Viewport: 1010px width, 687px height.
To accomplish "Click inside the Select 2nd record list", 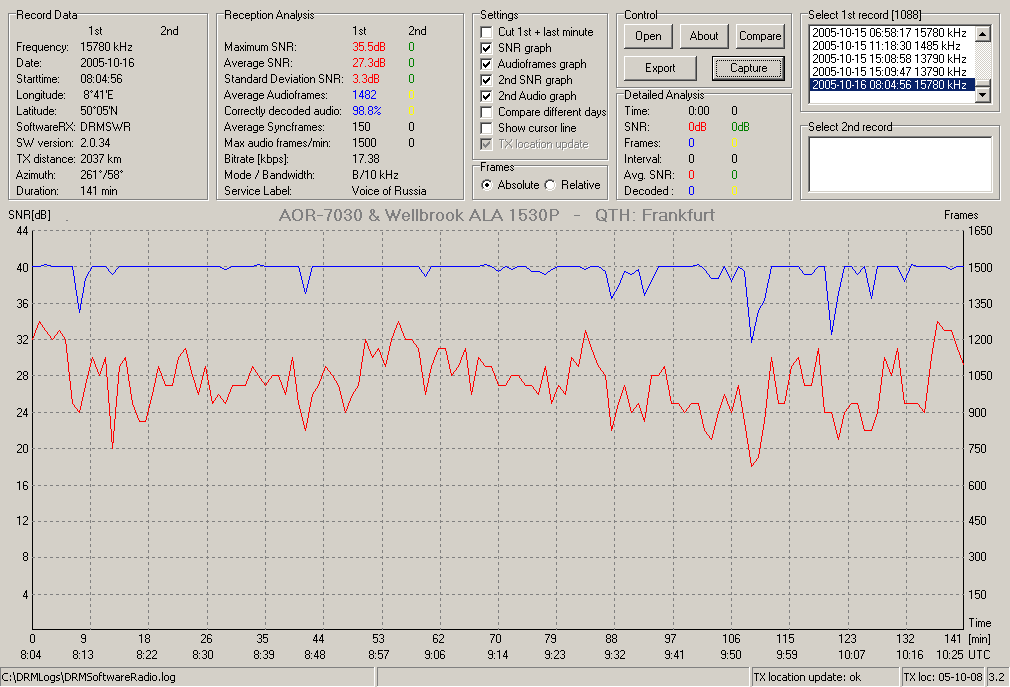I will click(x=900, y=164).
